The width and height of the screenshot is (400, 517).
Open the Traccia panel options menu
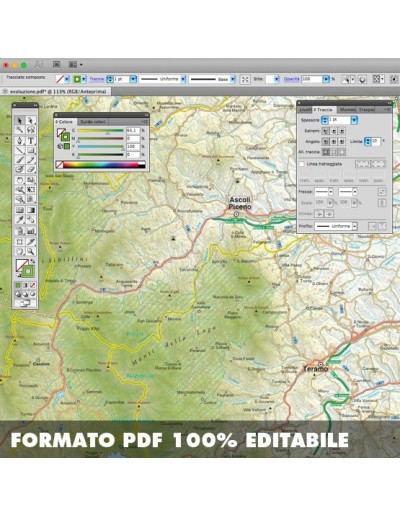[x=388, y=110]
